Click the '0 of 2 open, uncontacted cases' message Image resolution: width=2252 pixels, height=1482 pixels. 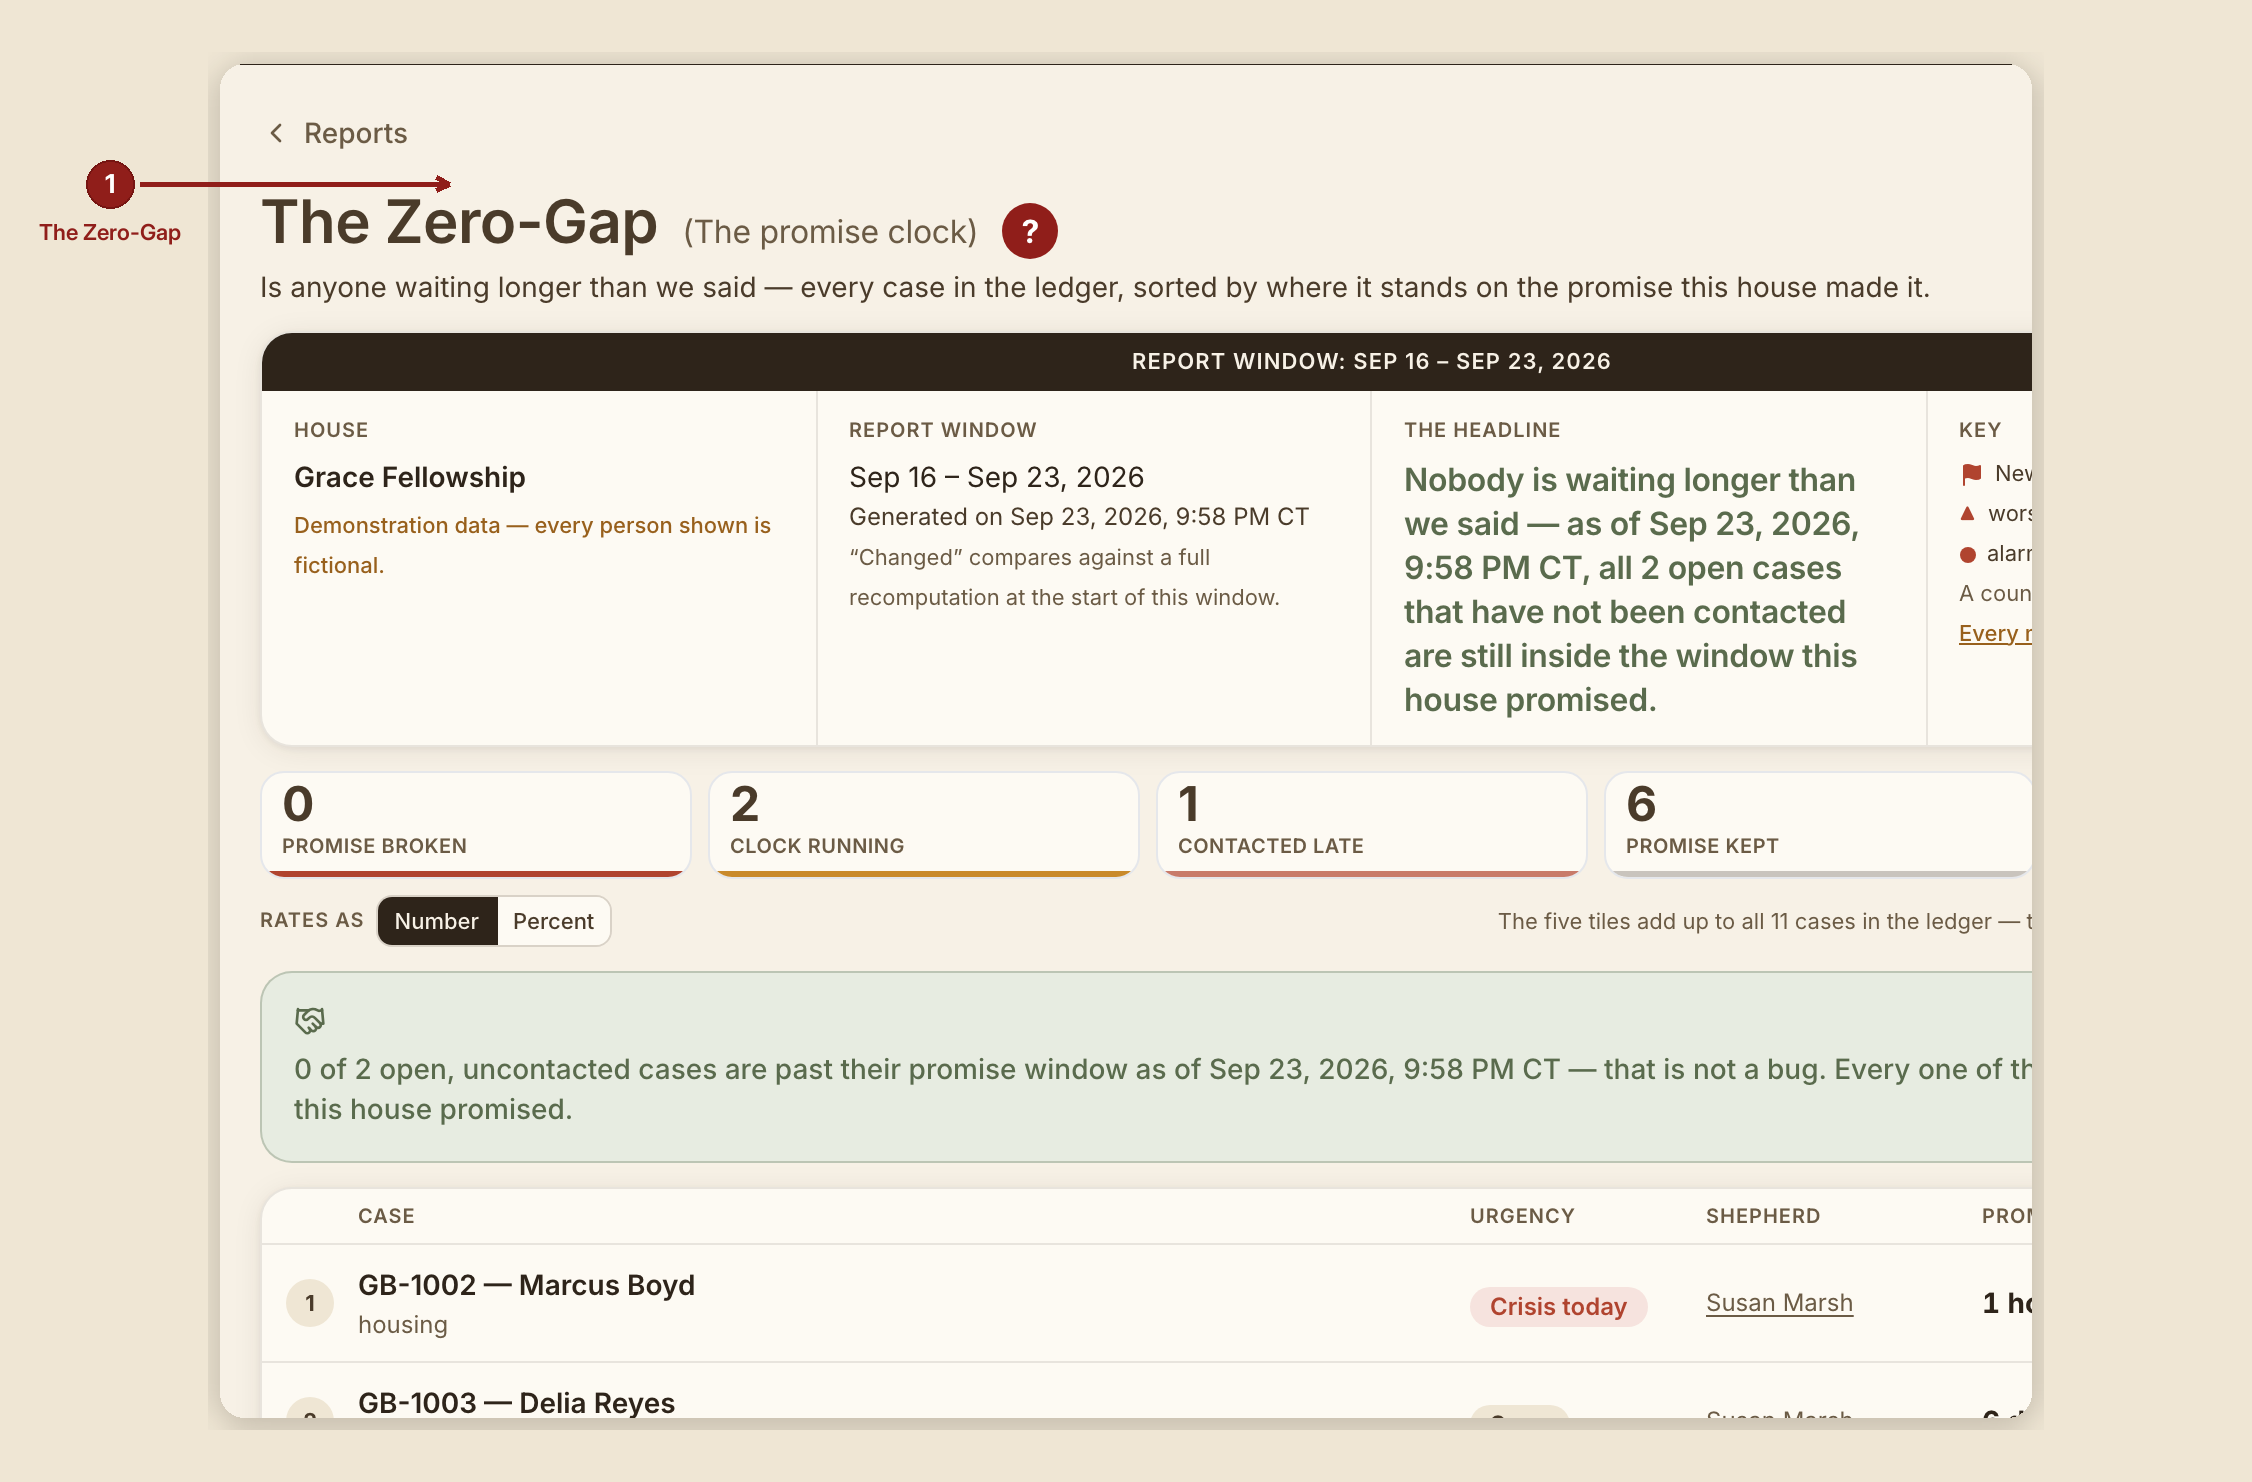1163,1089
